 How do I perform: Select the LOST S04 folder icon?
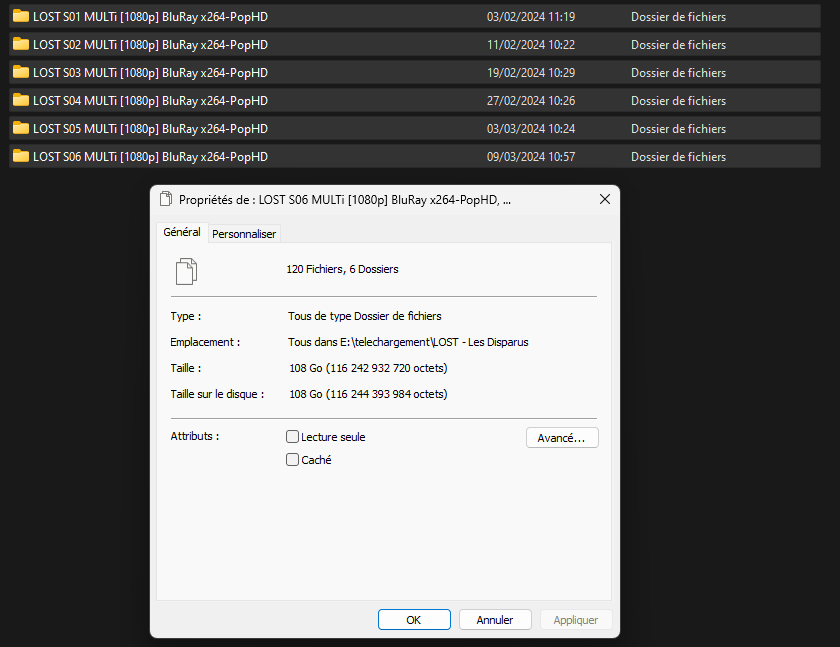pyautogui.click(x=21, y=100)
